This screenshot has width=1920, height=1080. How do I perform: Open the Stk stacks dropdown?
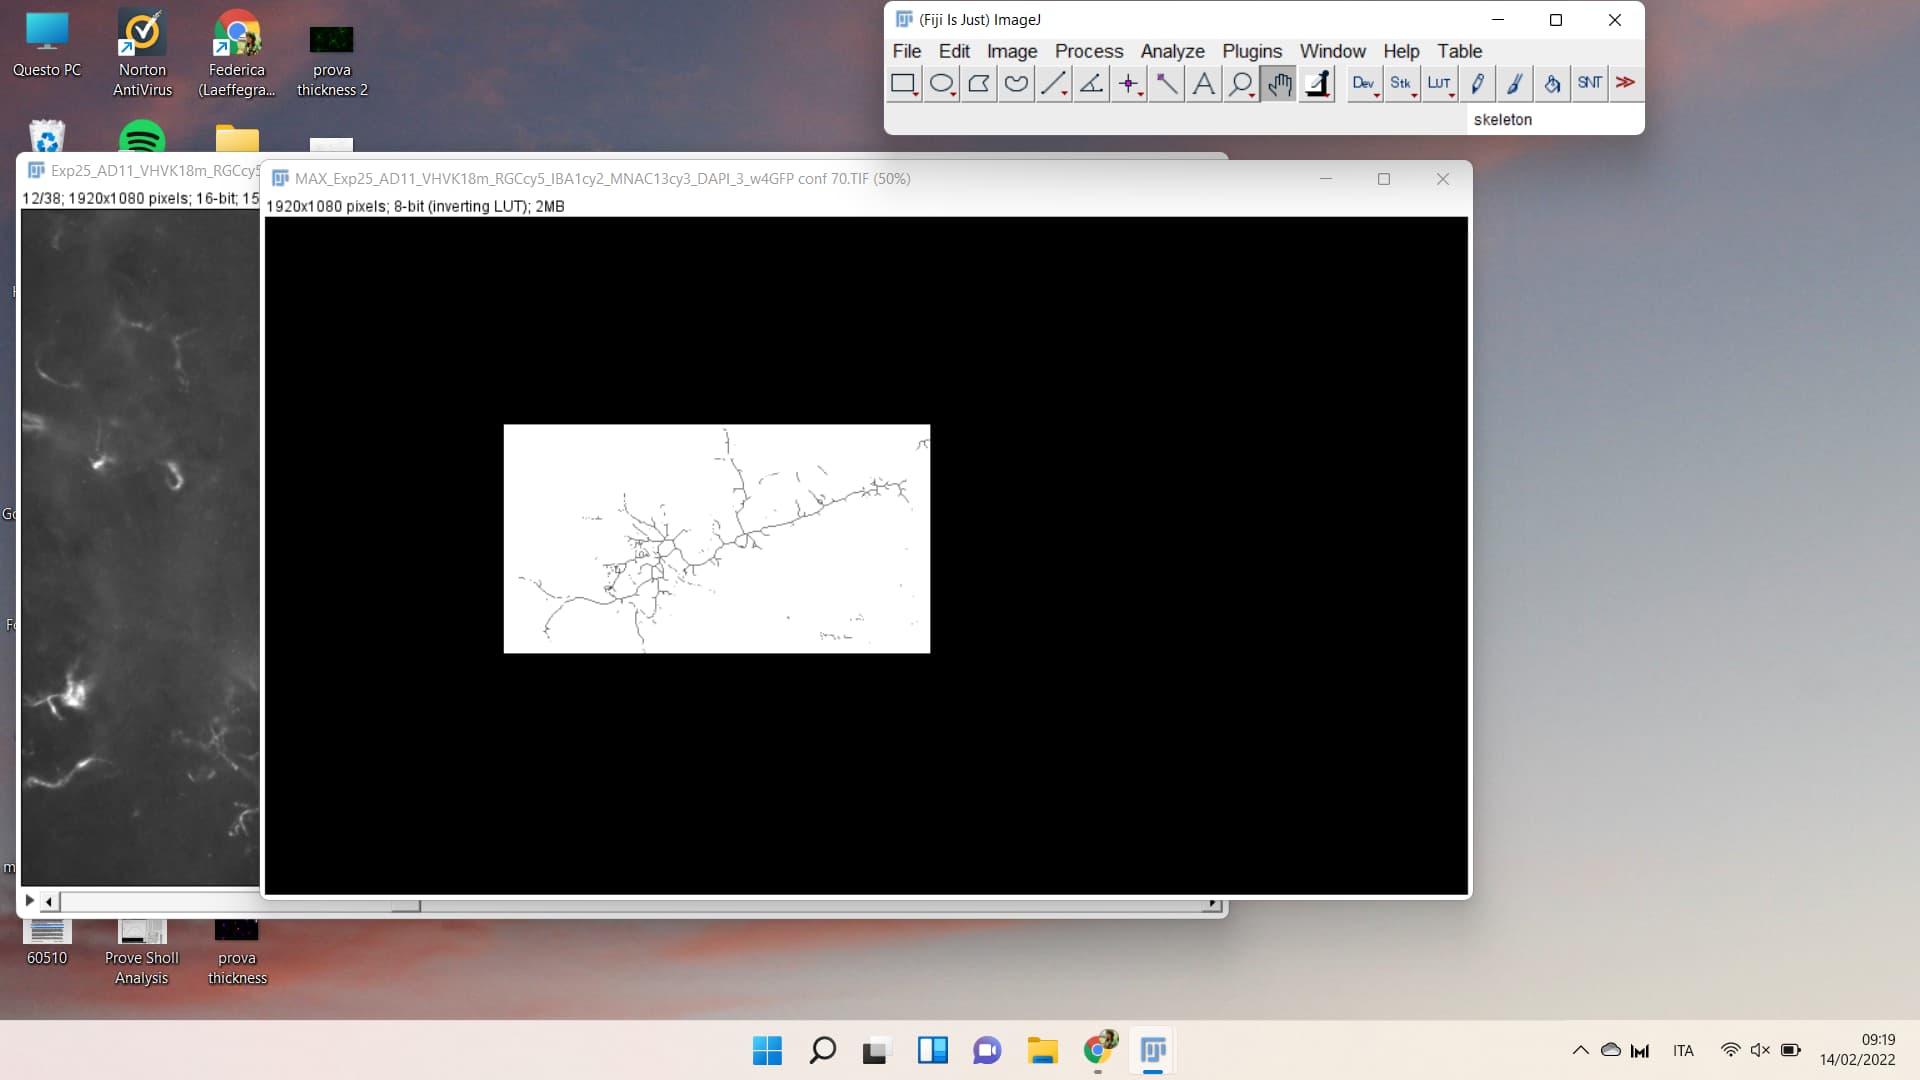[1402, 84]
